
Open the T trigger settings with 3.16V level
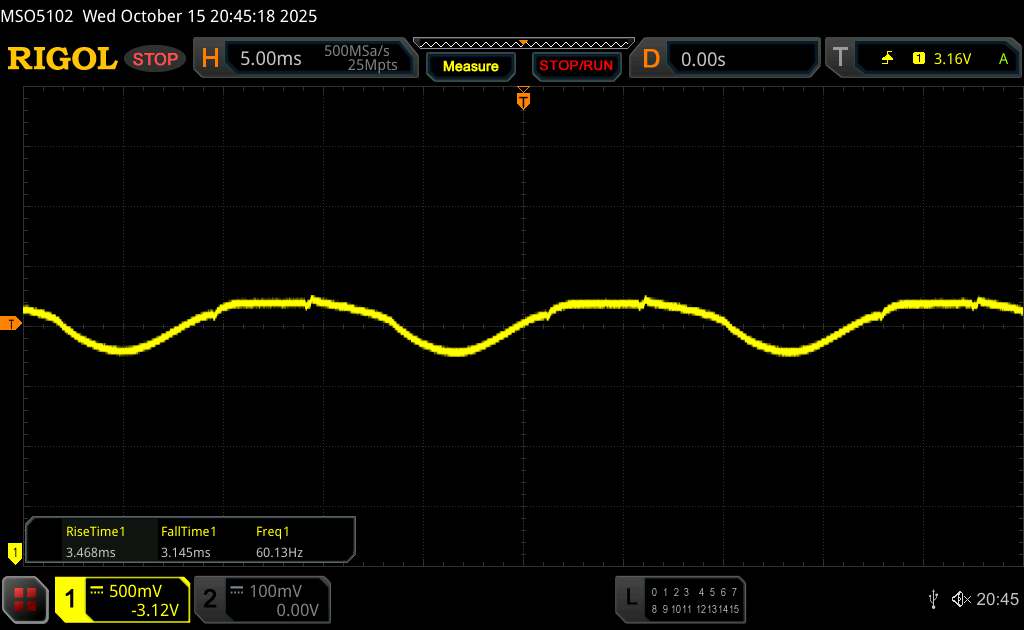pos(925,59)
